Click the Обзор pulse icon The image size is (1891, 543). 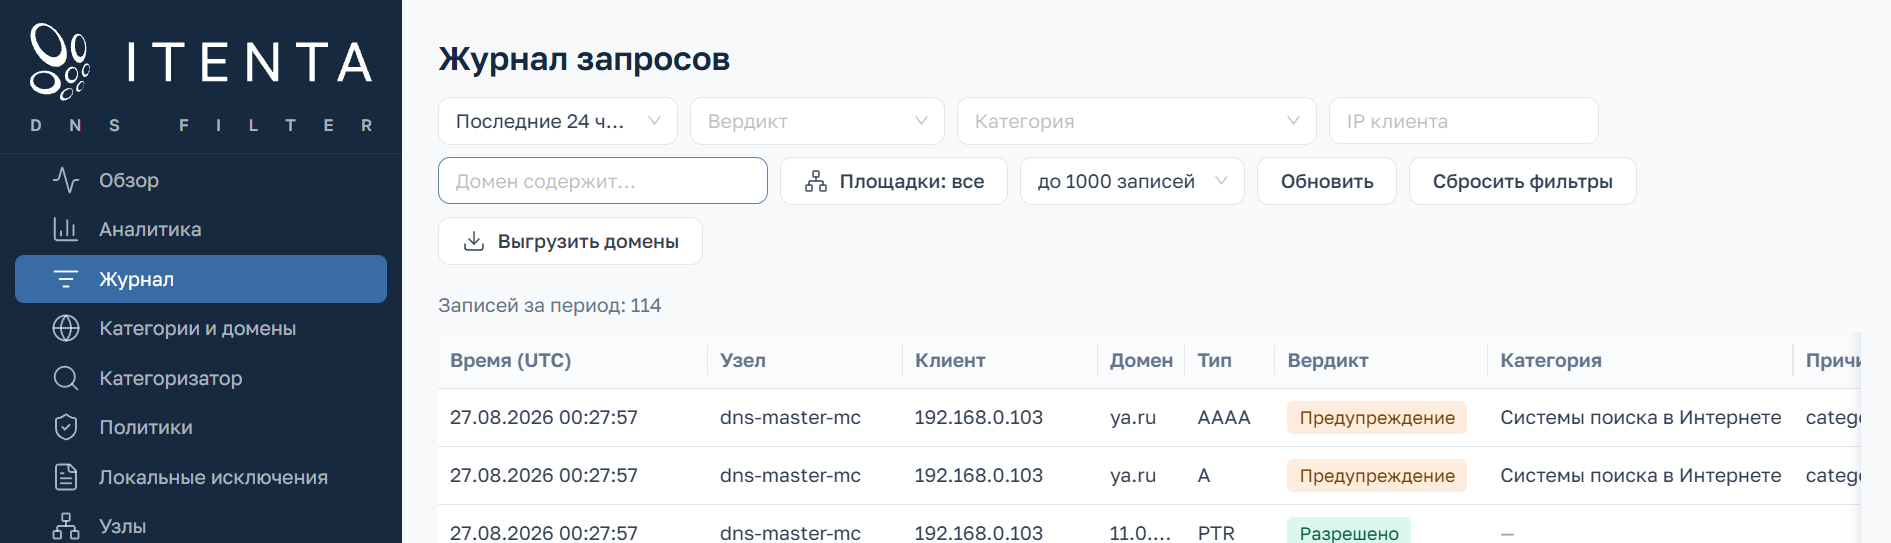(66, 180)
